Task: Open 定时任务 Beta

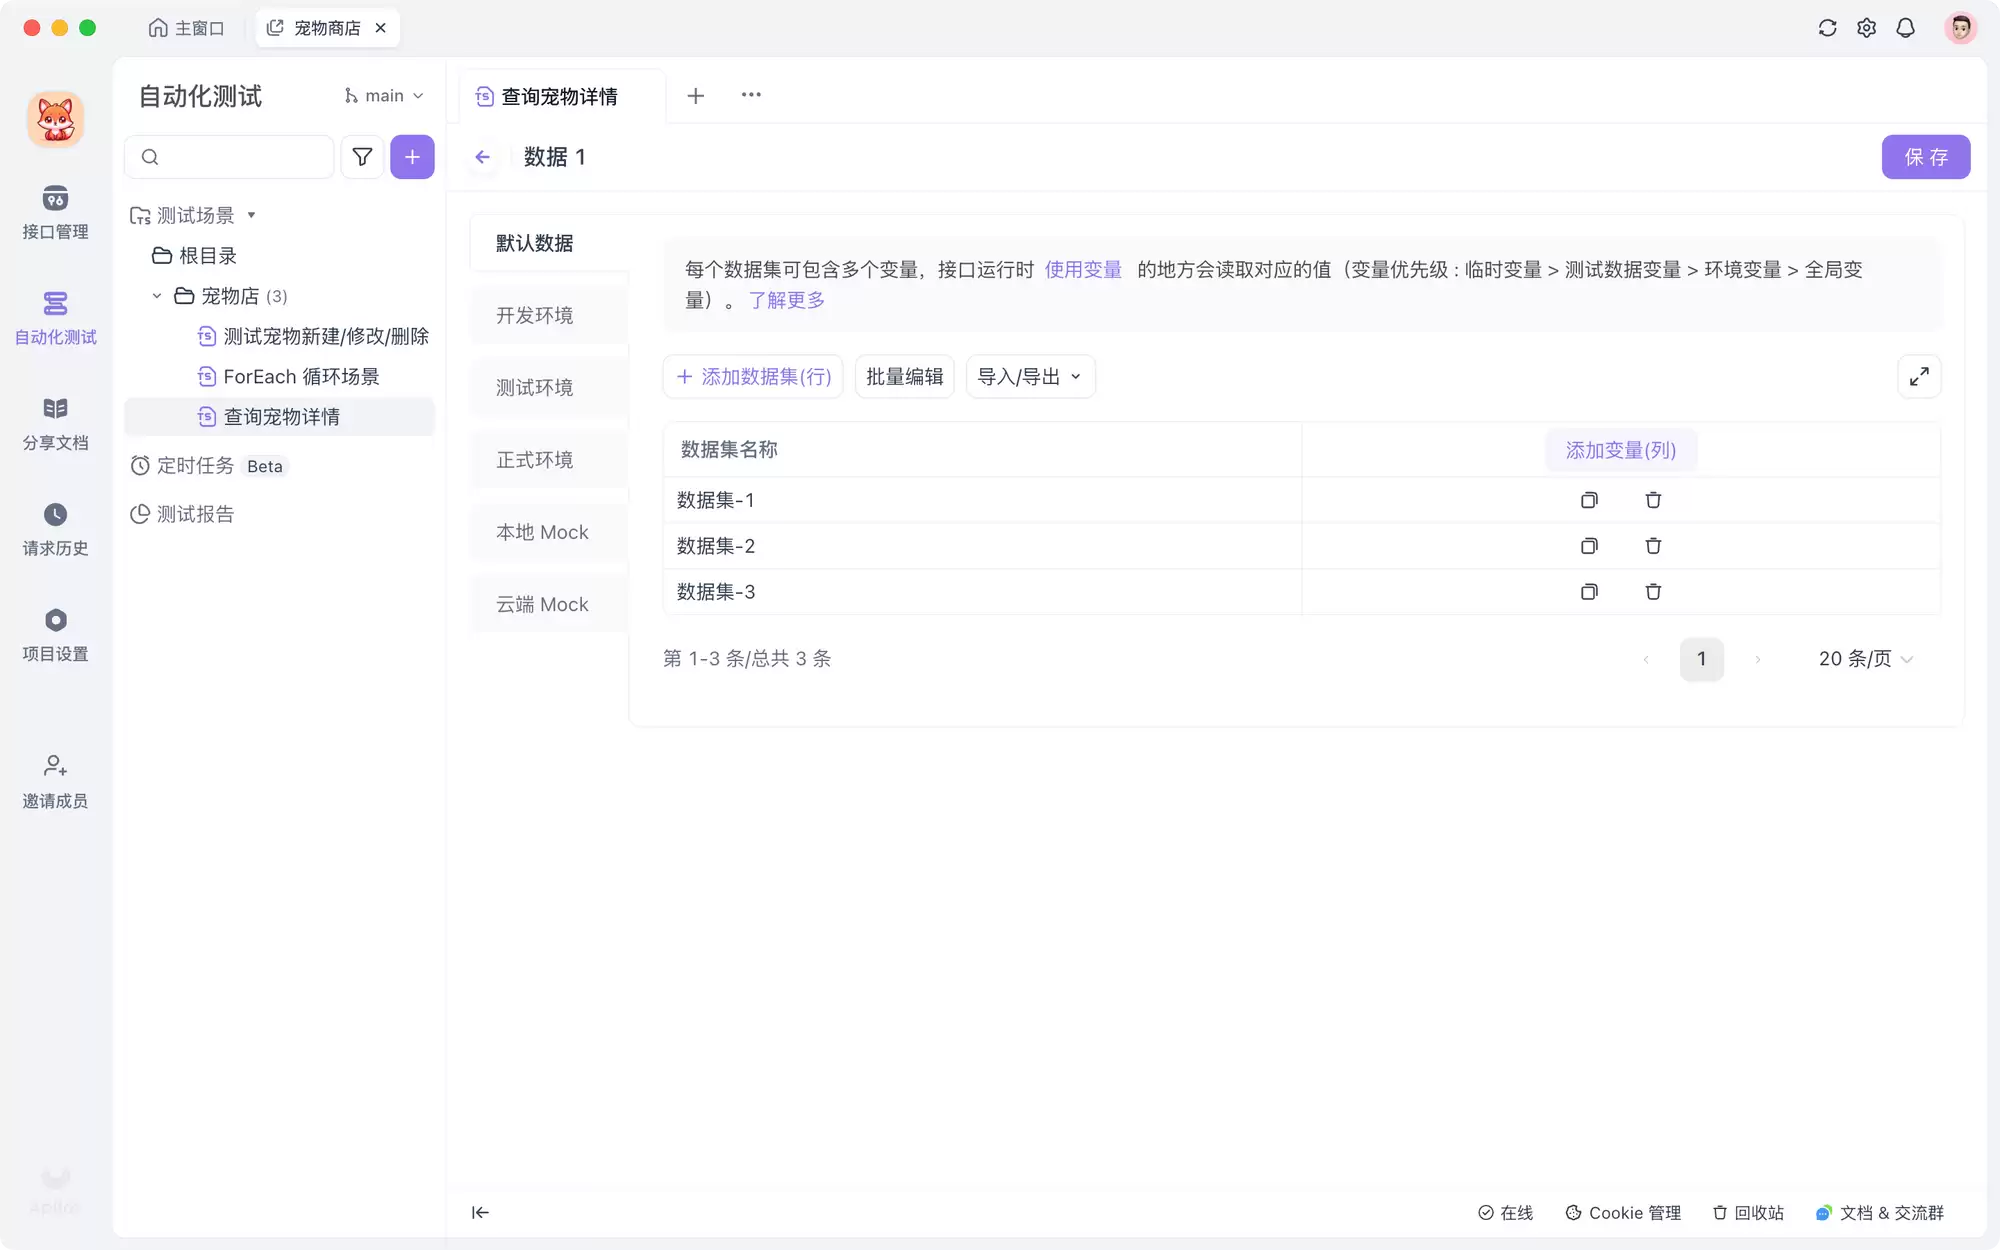Action: click(x=209, y=466)
